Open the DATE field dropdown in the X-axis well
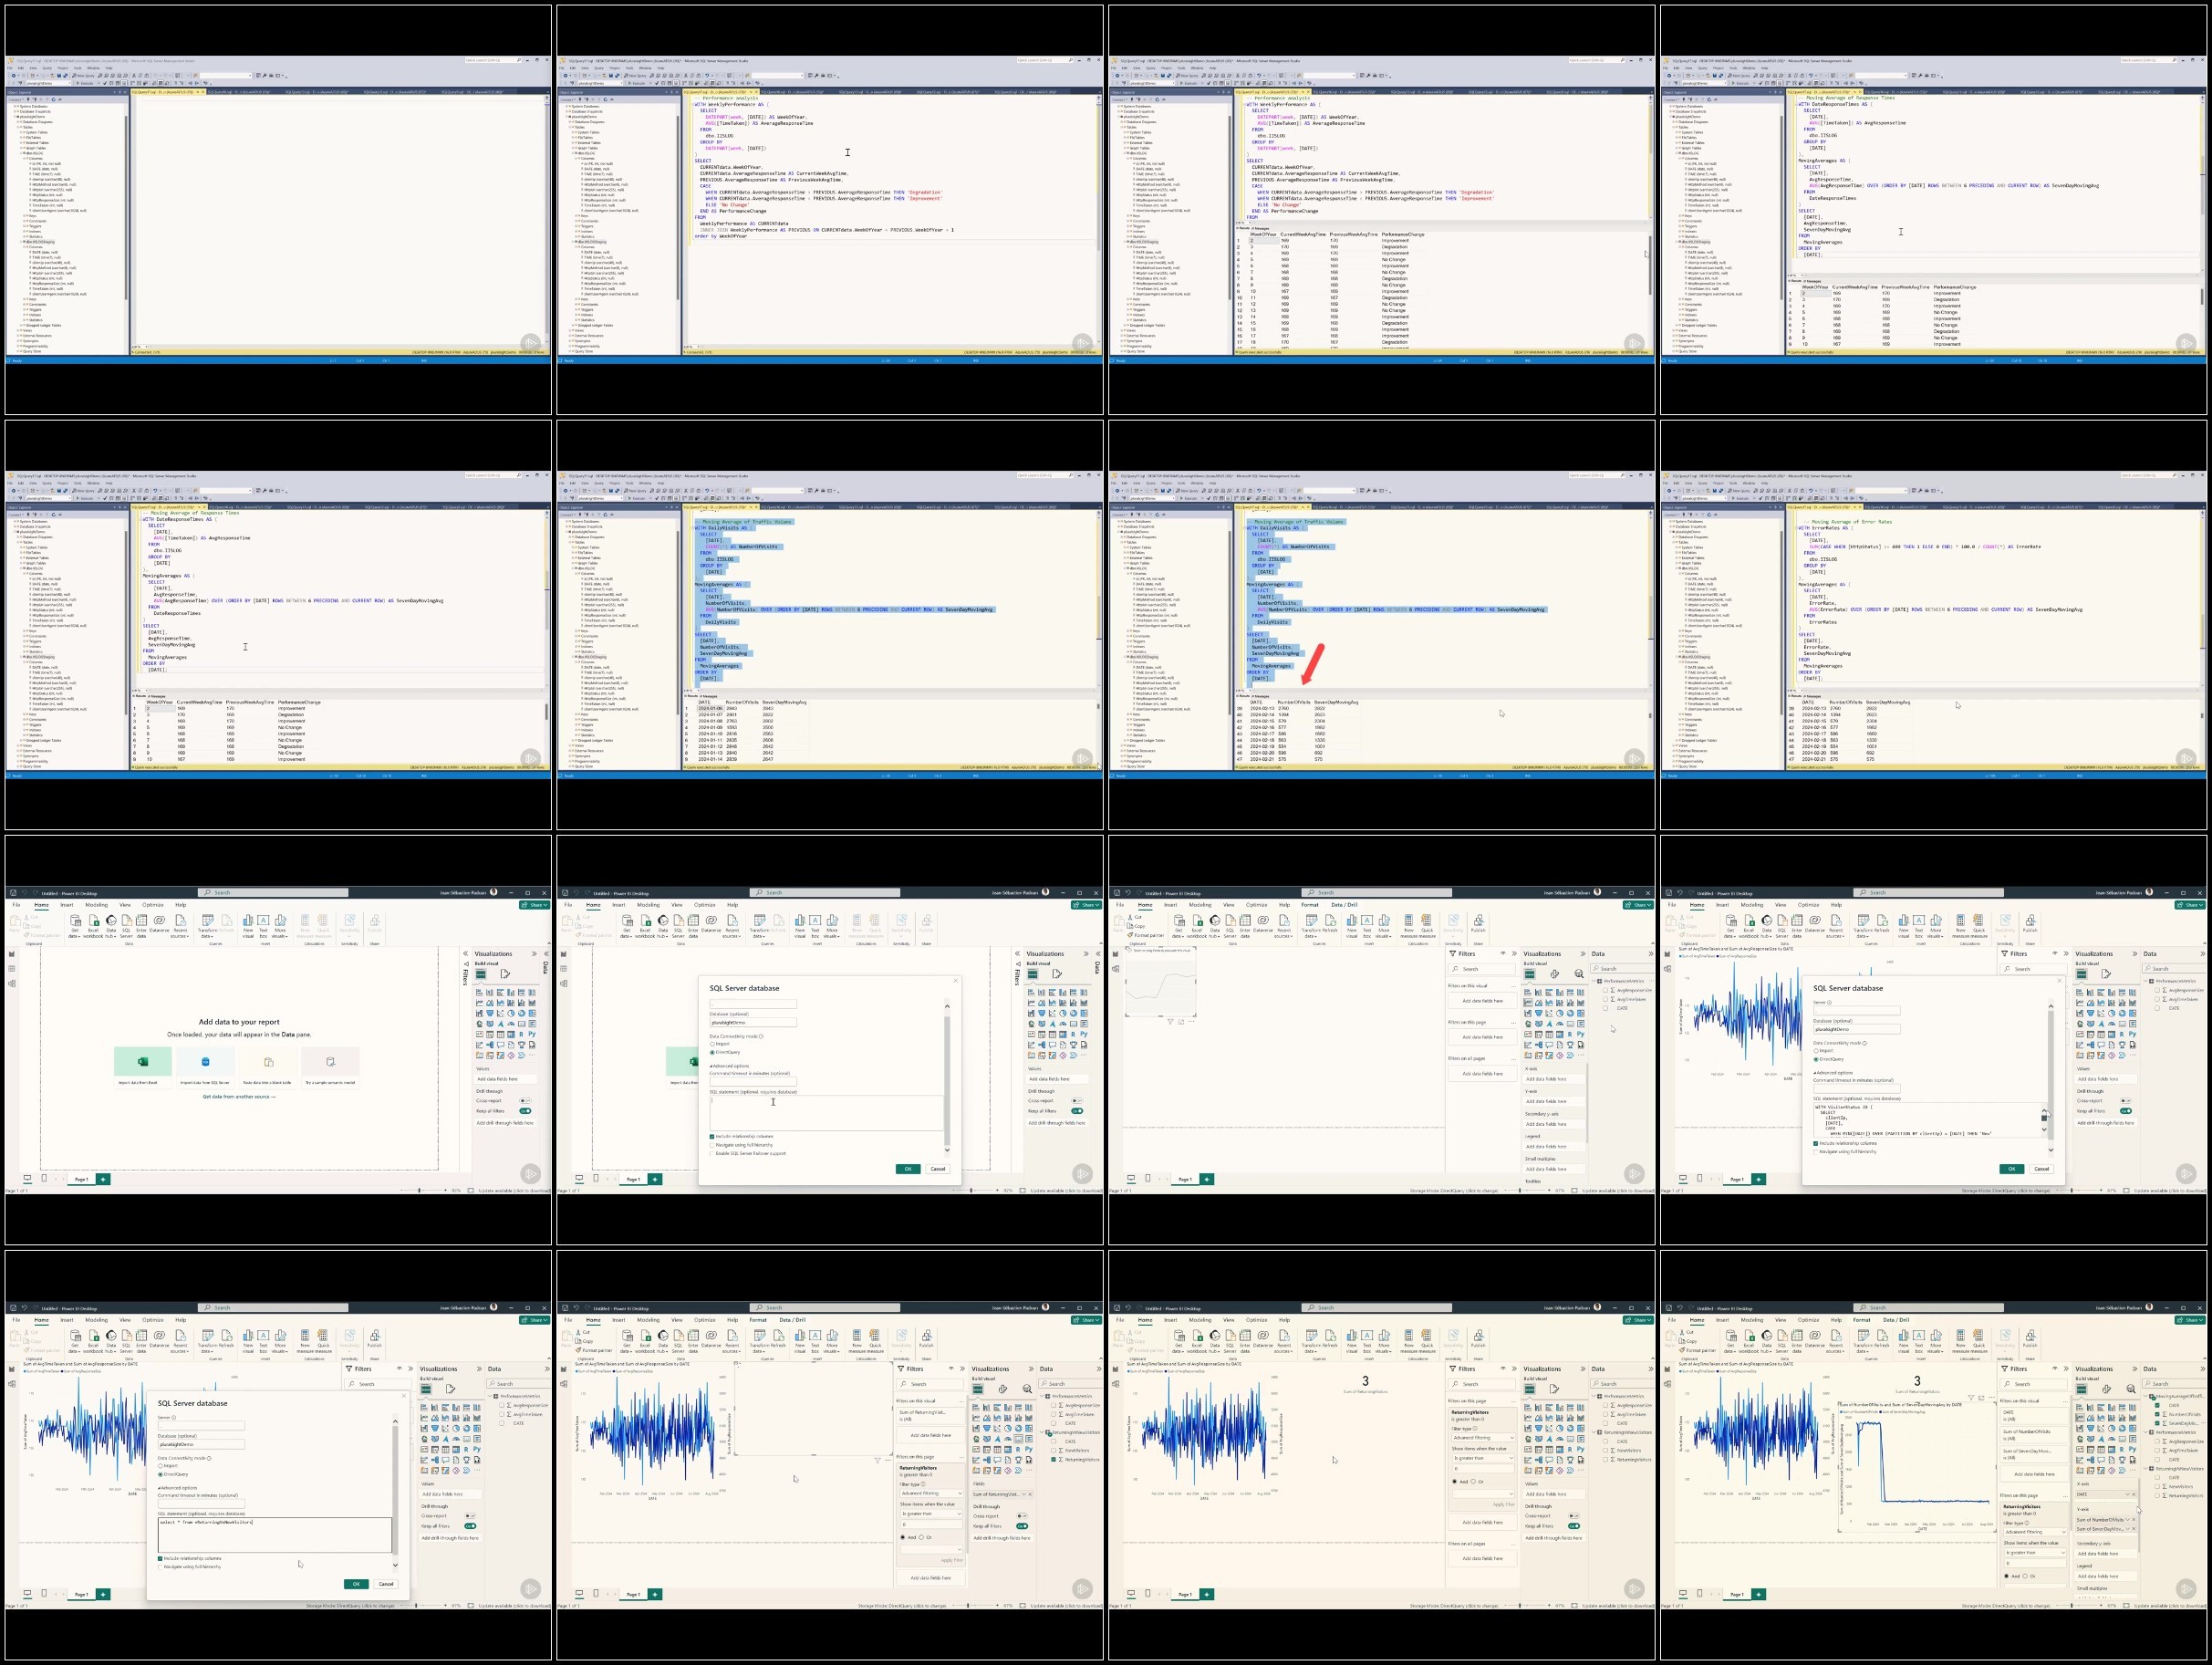Image resolution: width=2212 pixels, height=1665 pixels. click(x=2127, y=1495)
